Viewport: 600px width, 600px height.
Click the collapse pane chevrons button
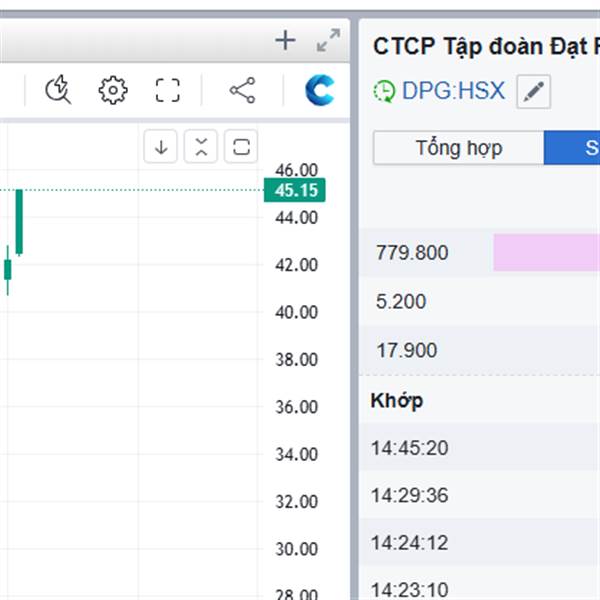point(201,147)
